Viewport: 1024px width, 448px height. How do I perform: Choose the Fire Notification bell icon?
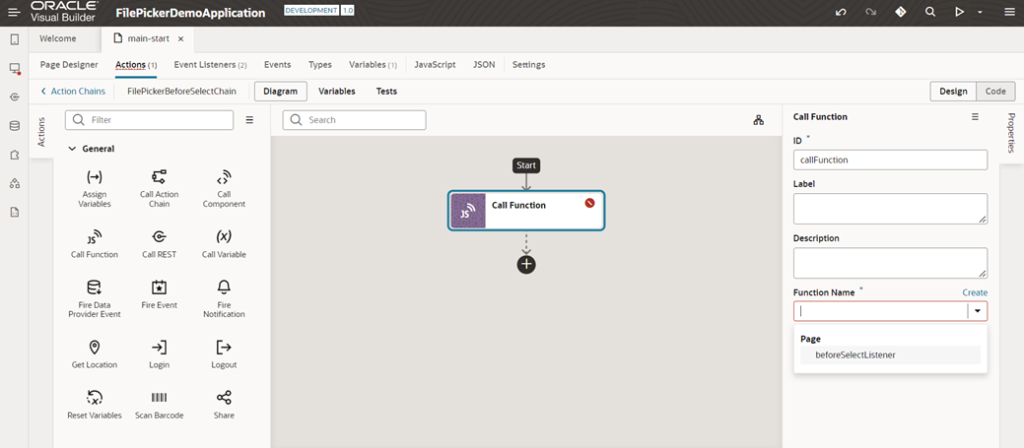click(224, 287)
